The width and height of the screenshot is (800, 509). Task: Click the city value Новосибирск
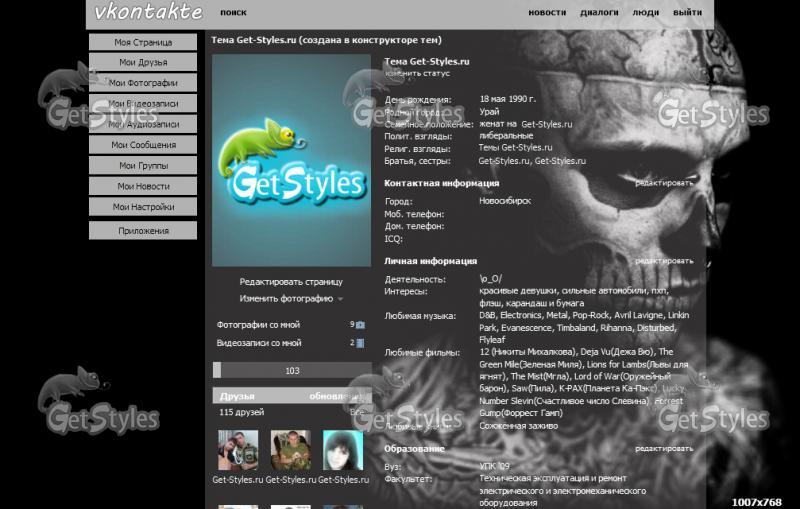click(x=505, y=201)
